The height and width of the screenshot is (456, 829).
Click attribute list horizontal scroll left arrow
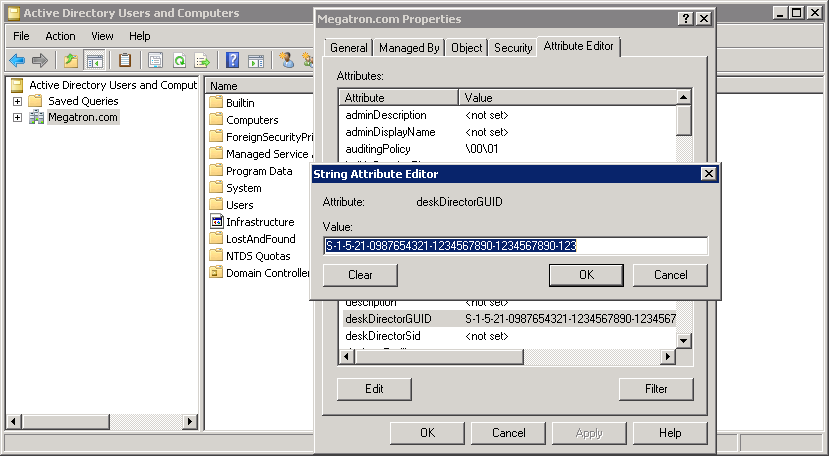(347, 357)
